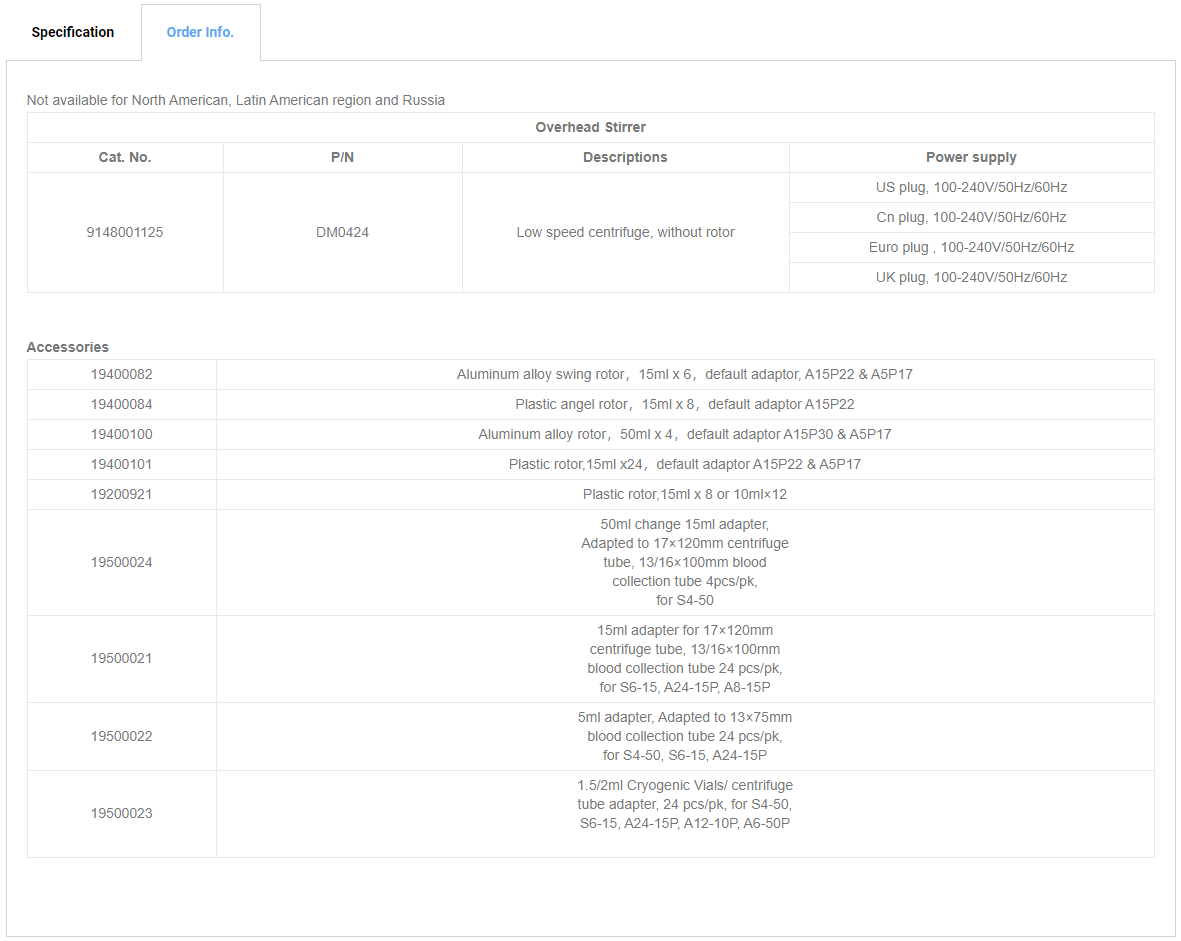Viewport: 1181px width, 941px height.
Task: Click the Overhead Stirrer table title
Action: [x=590, y=127]
